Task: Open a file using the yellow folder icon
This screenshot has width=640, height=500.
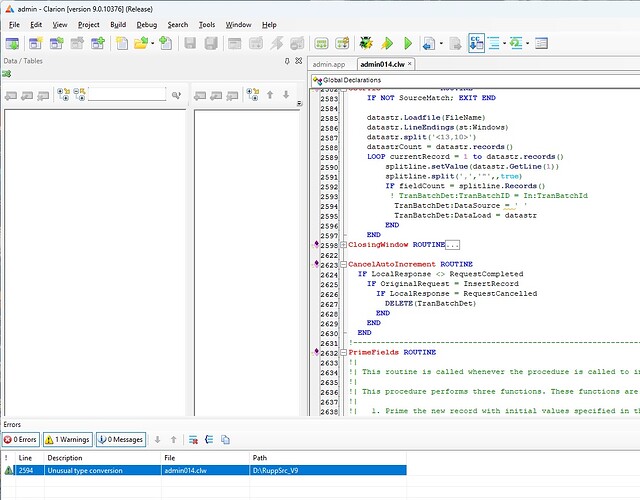Action: (141, 43)
